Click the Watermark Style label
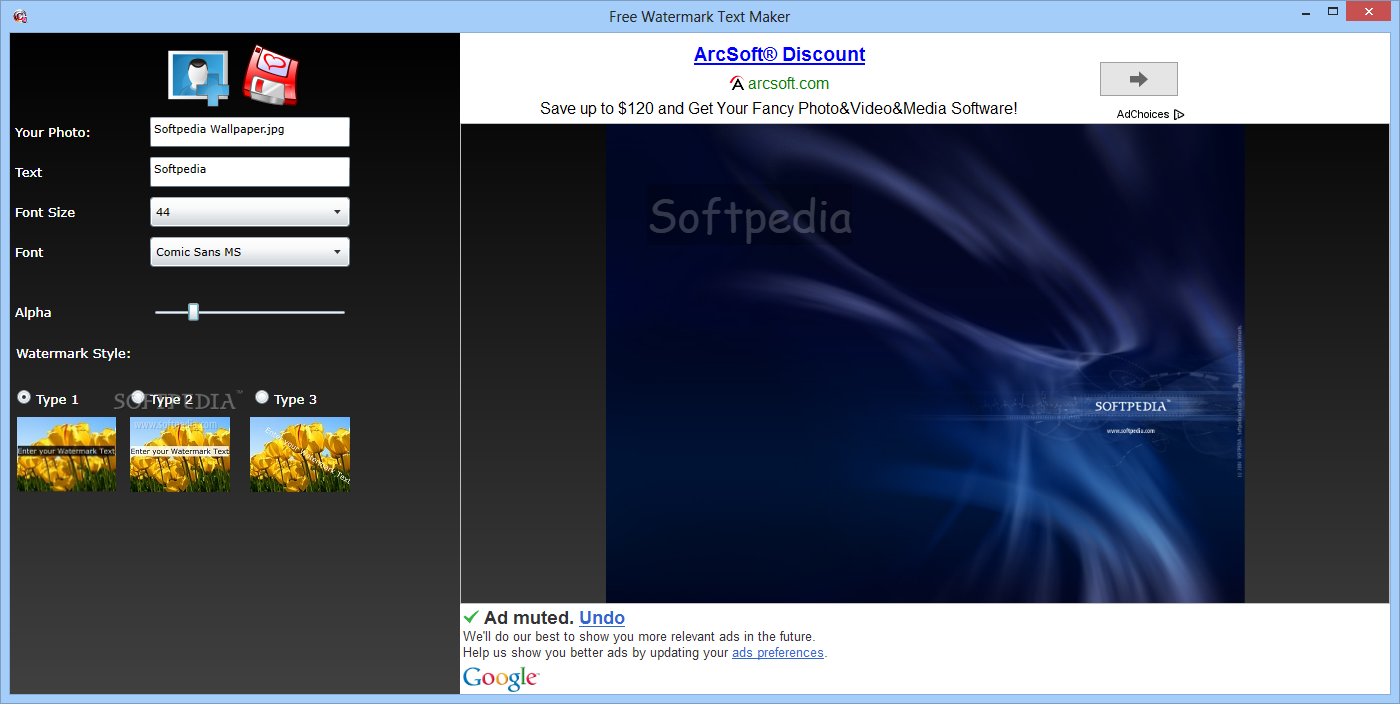This screenshot has width=1400, height=704. (x=73, y=353)
